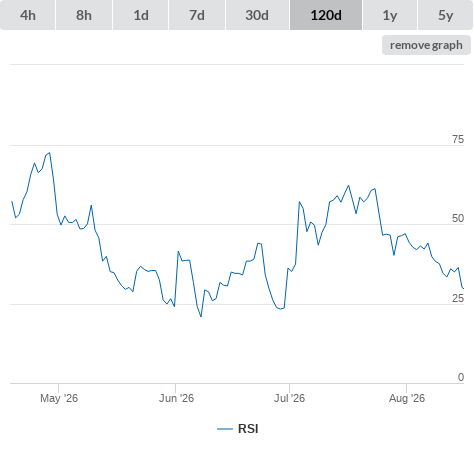This screenshot has width=474, height=455.
Task: Toggle the RSI legend entry
Action: click(238, 429)
